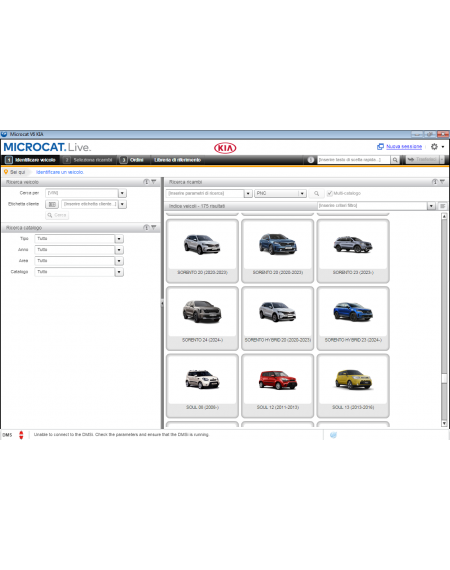Click the Ricerca catalogo panel filter icon

pos(154,227)
